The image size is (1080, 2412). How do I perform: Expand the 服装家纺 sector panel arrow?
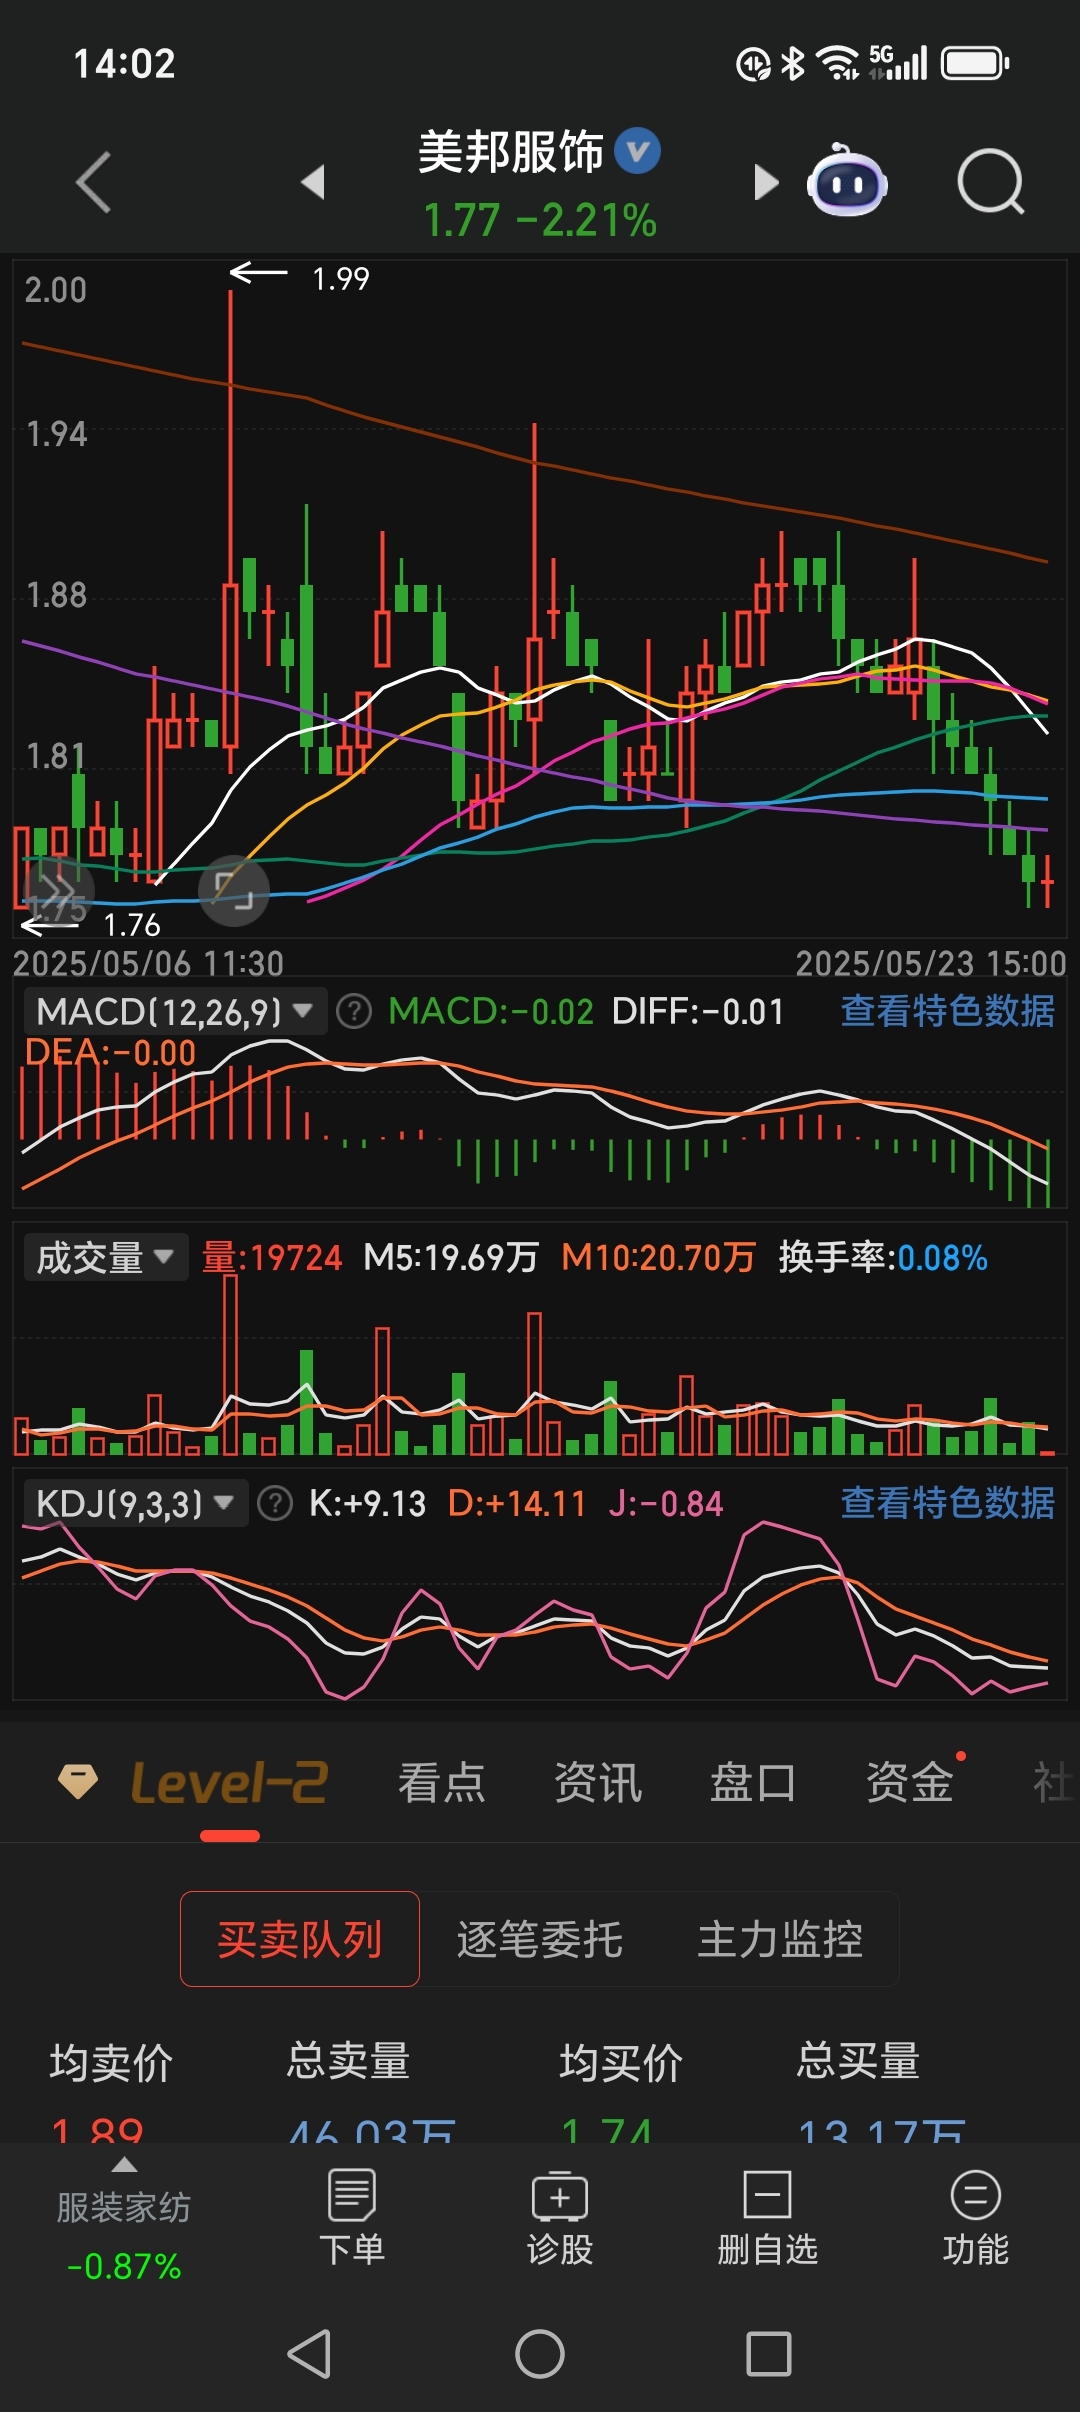click(124, 2165)
